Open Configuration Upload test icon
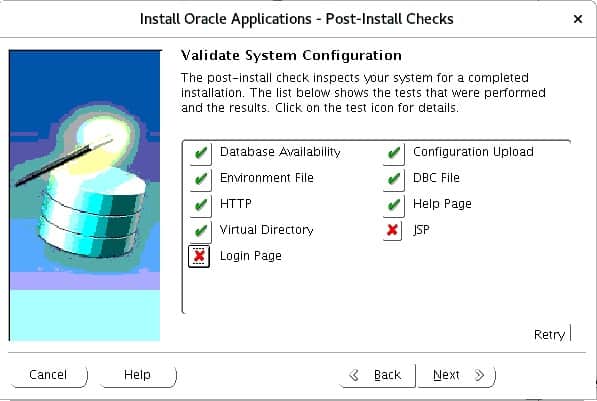Screen dimensions: 597x401 [394, 153]
